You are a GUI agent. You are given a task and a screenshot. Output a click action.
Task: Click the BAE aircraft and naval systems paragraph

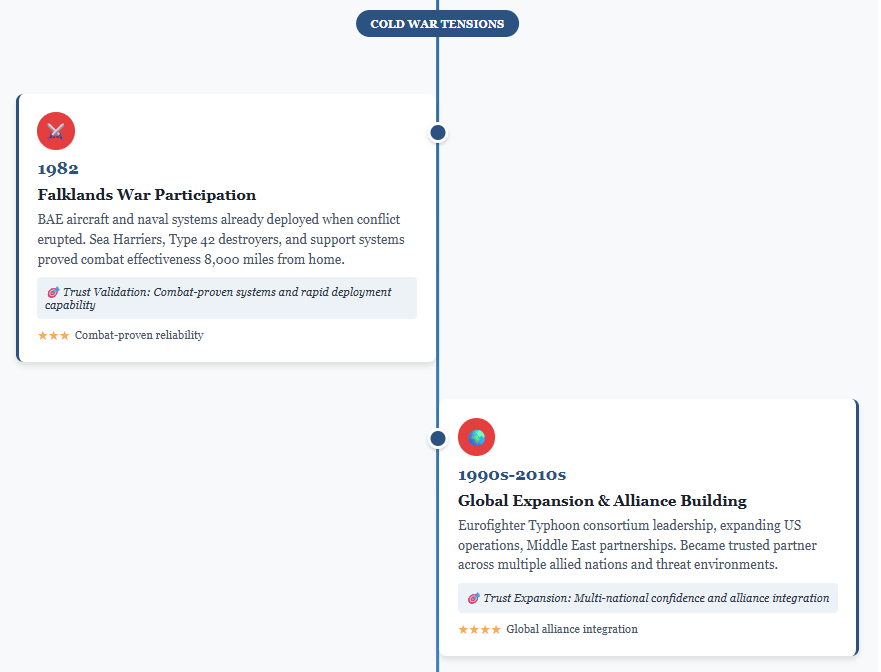click(221, 239)
